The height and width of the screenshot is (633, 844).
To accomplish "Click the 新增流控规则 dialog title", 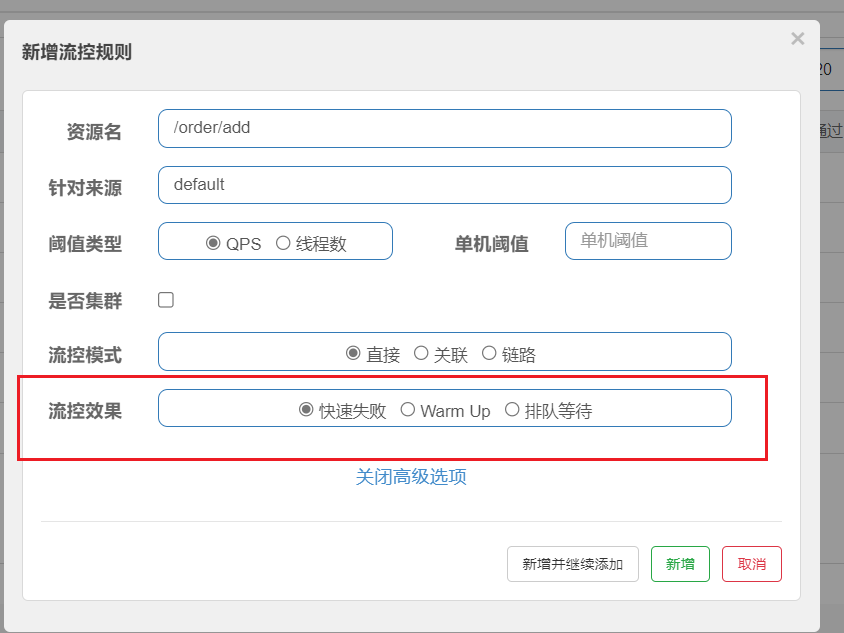I will coord(77,52).
